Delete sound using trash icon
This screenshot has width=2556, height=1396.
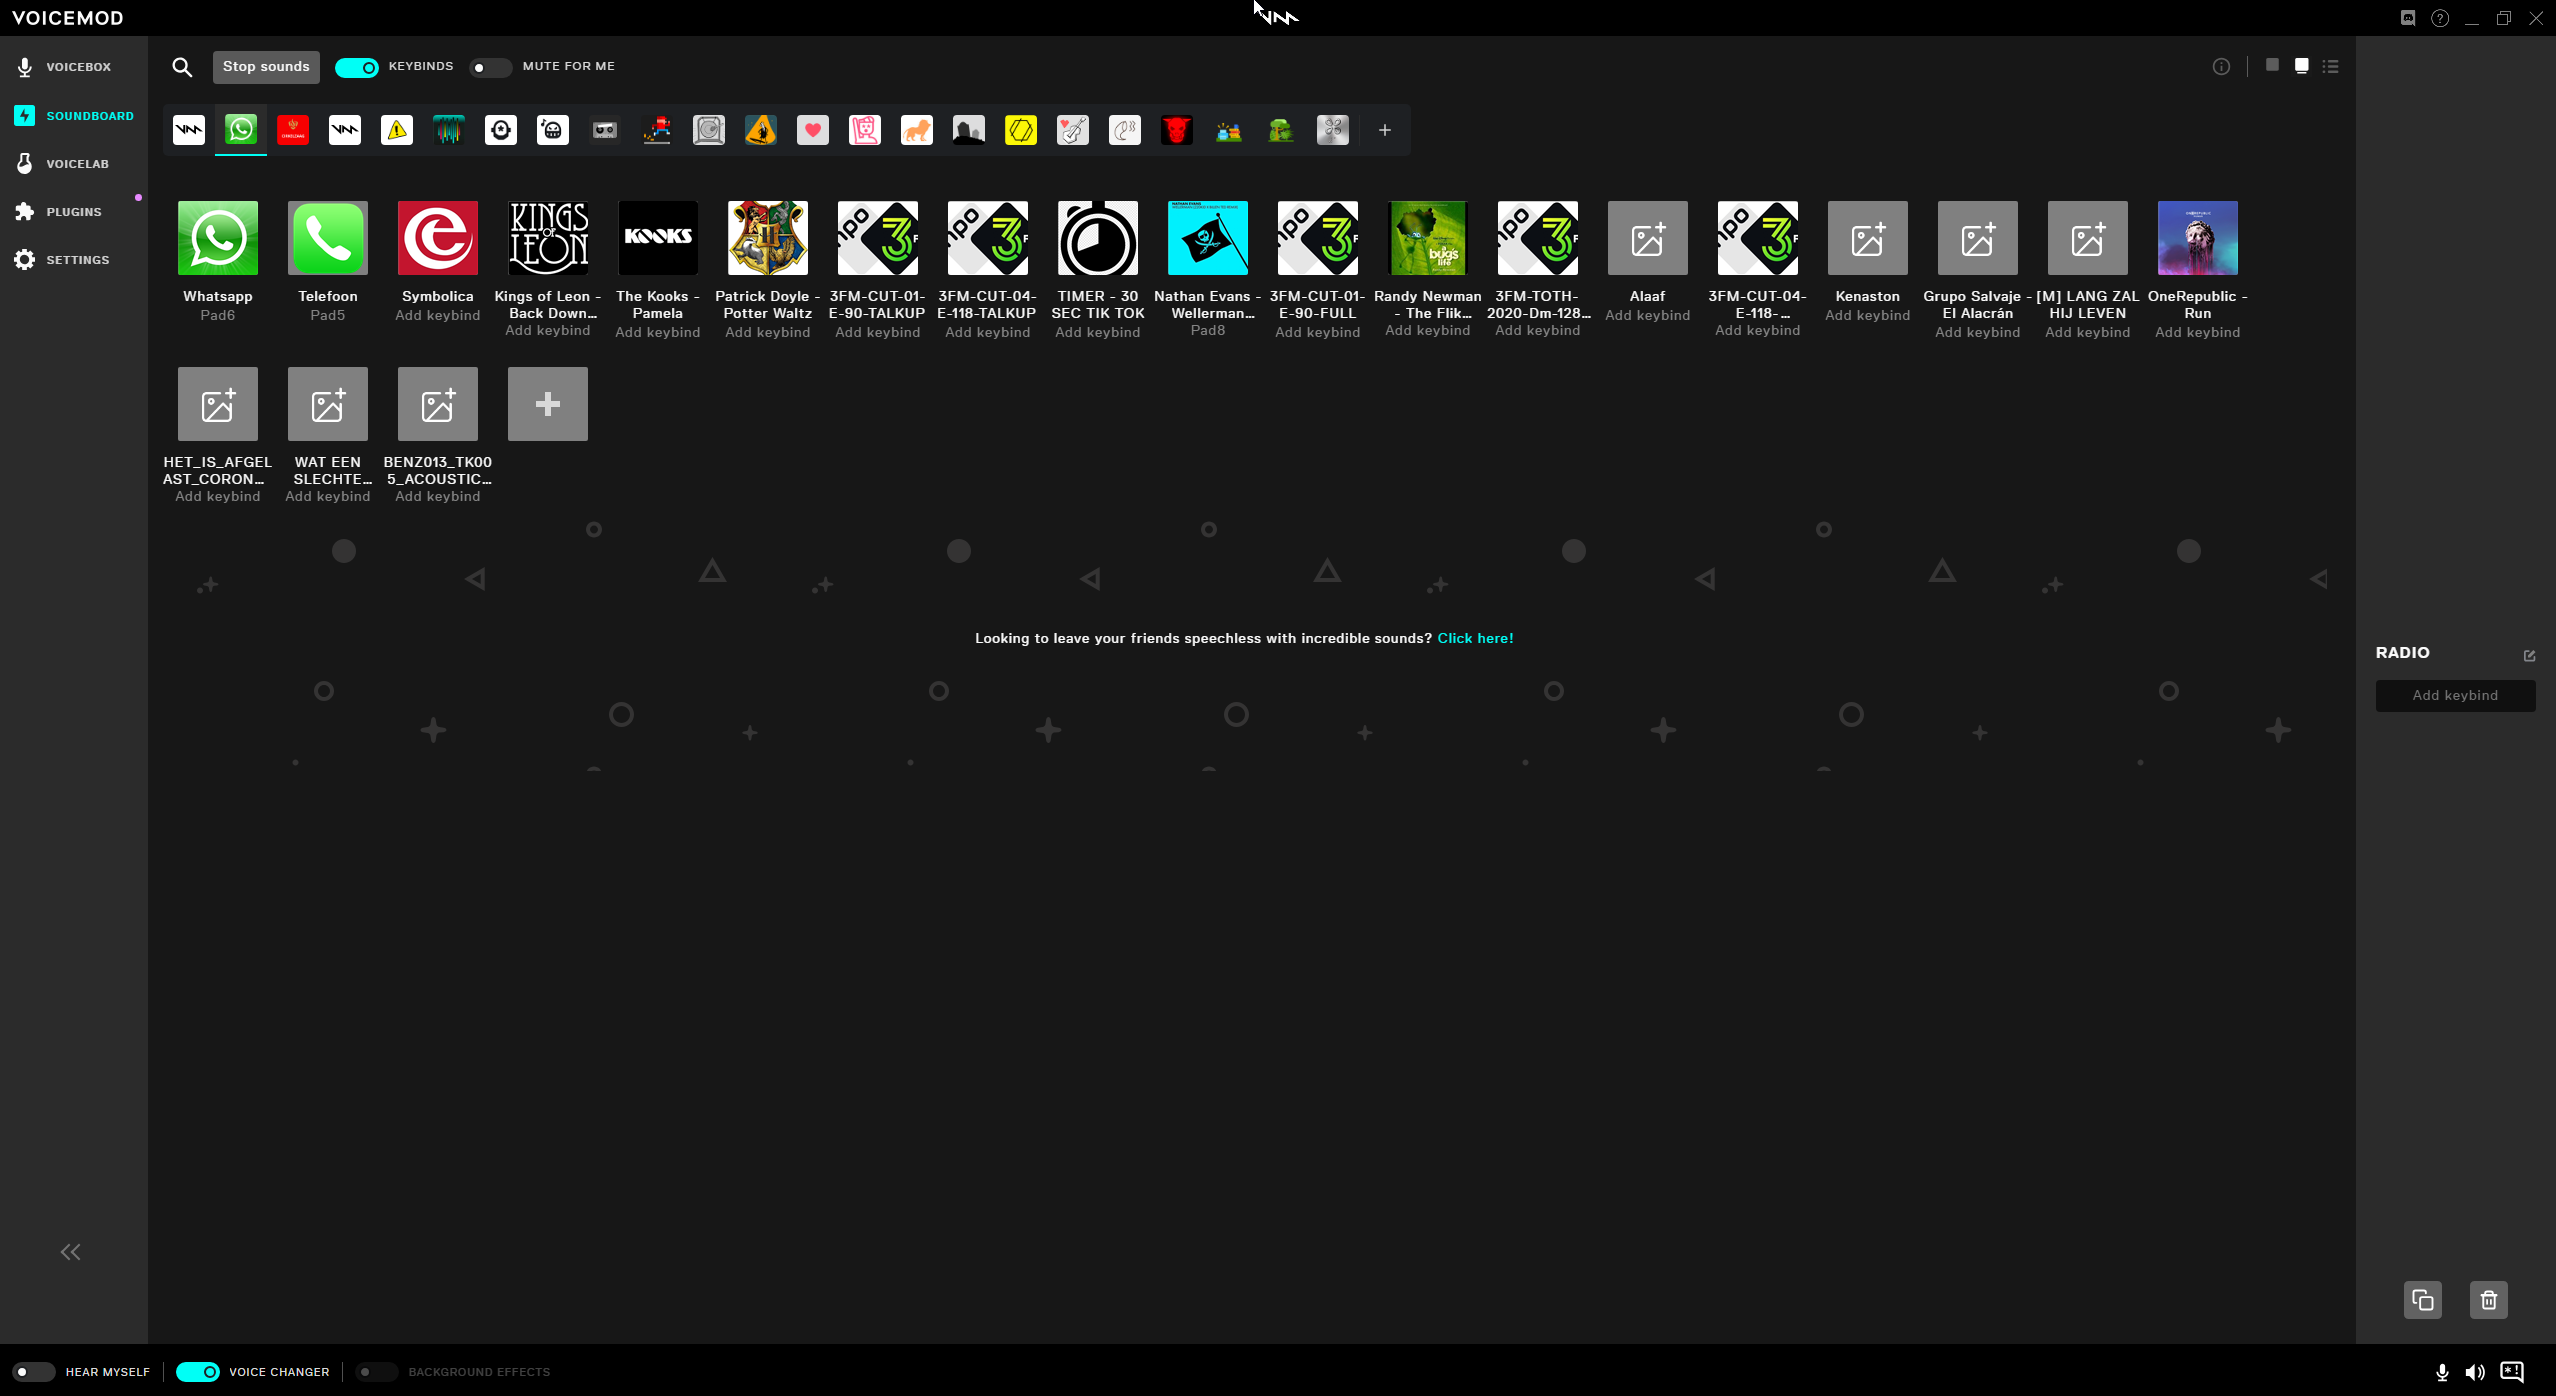point(2489,1300)
